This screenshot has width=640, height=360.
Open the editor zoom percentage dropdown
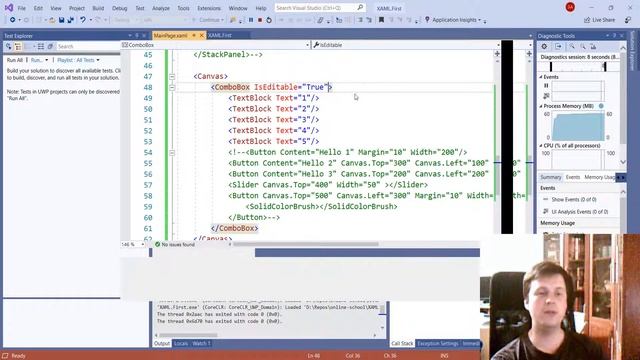pos(142,244)
